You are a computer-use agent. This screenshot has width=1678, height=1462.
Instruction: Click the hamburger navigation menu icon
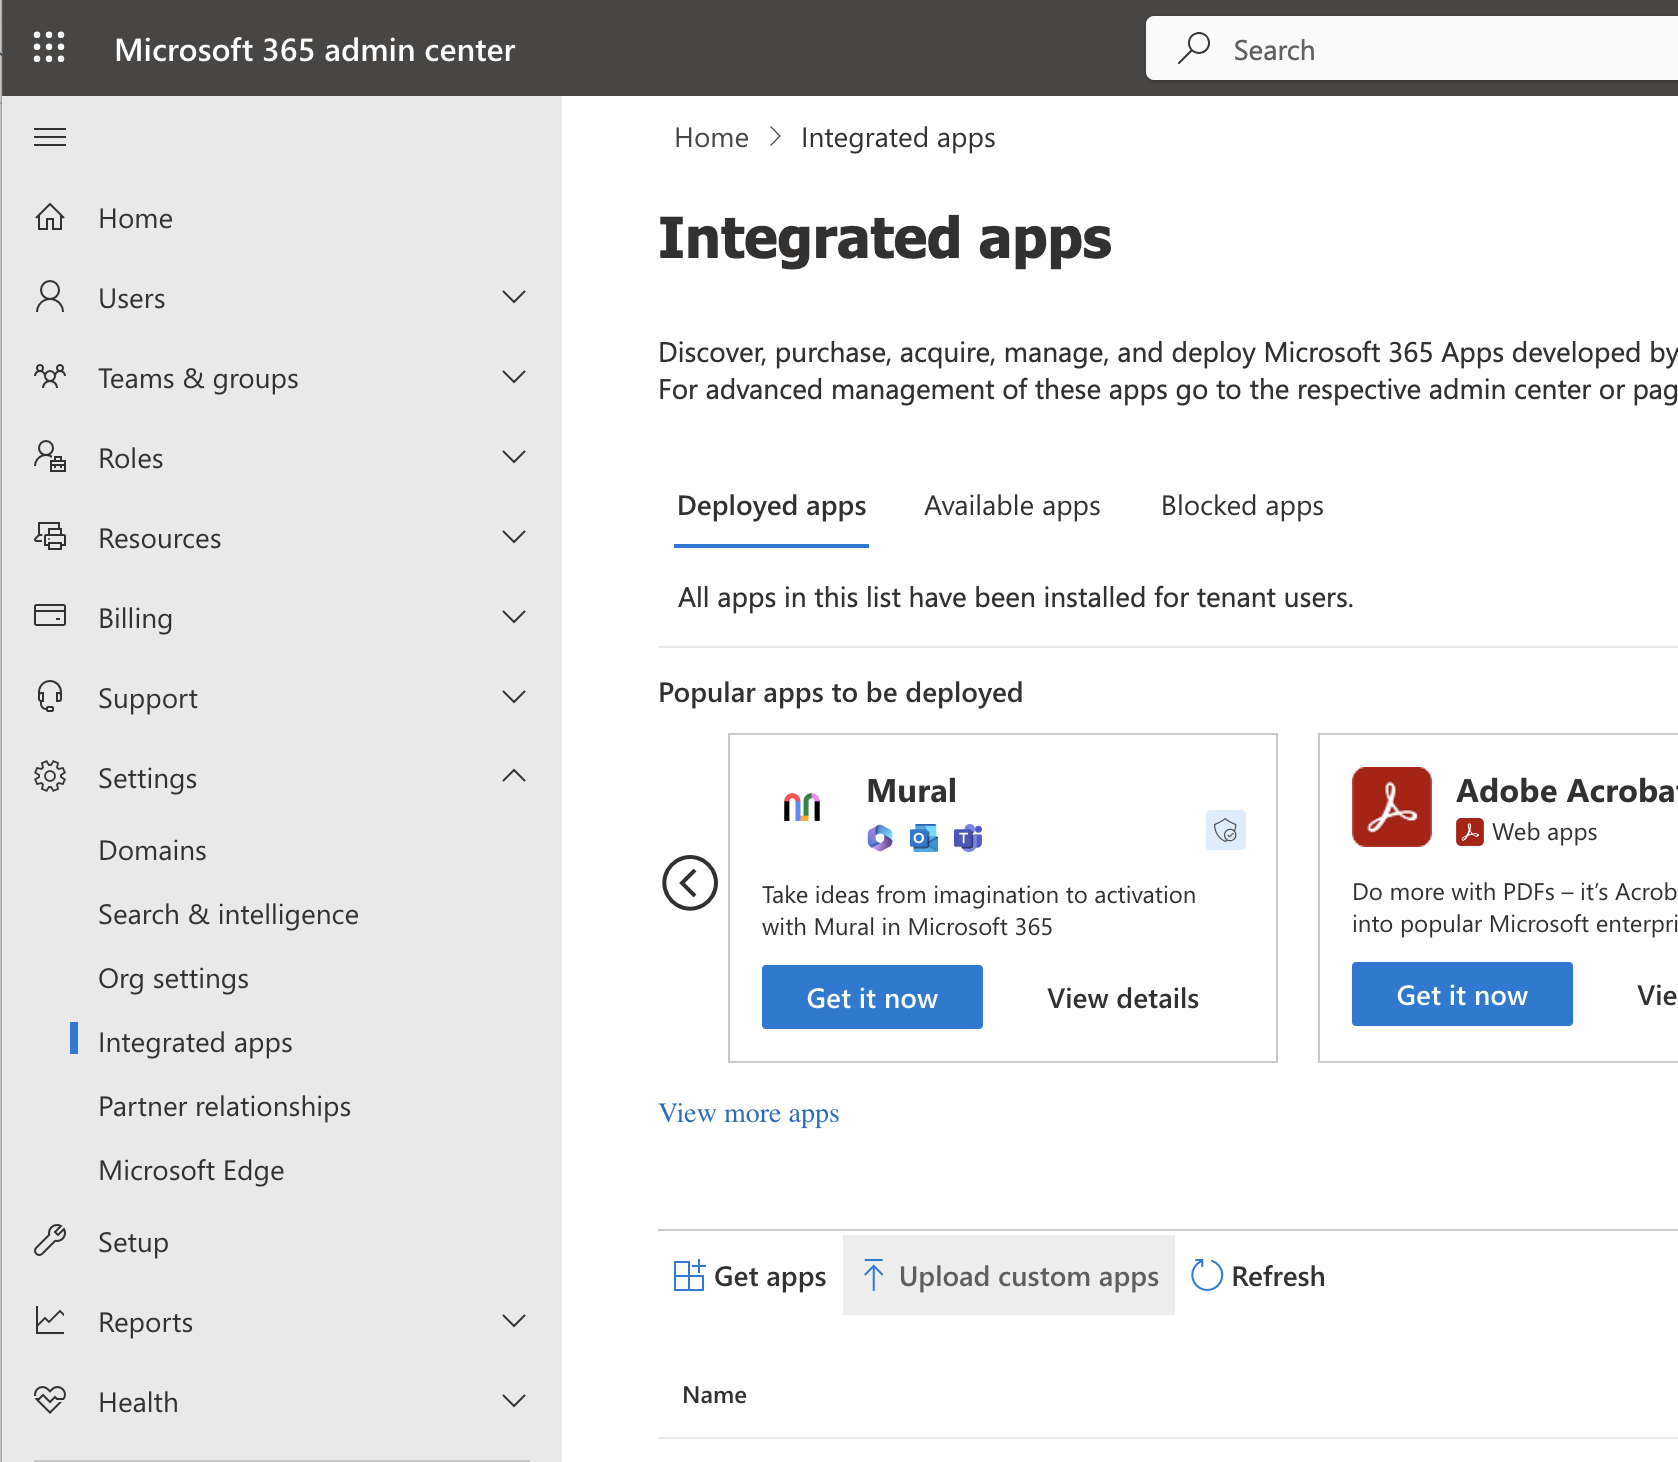(49, 137)
